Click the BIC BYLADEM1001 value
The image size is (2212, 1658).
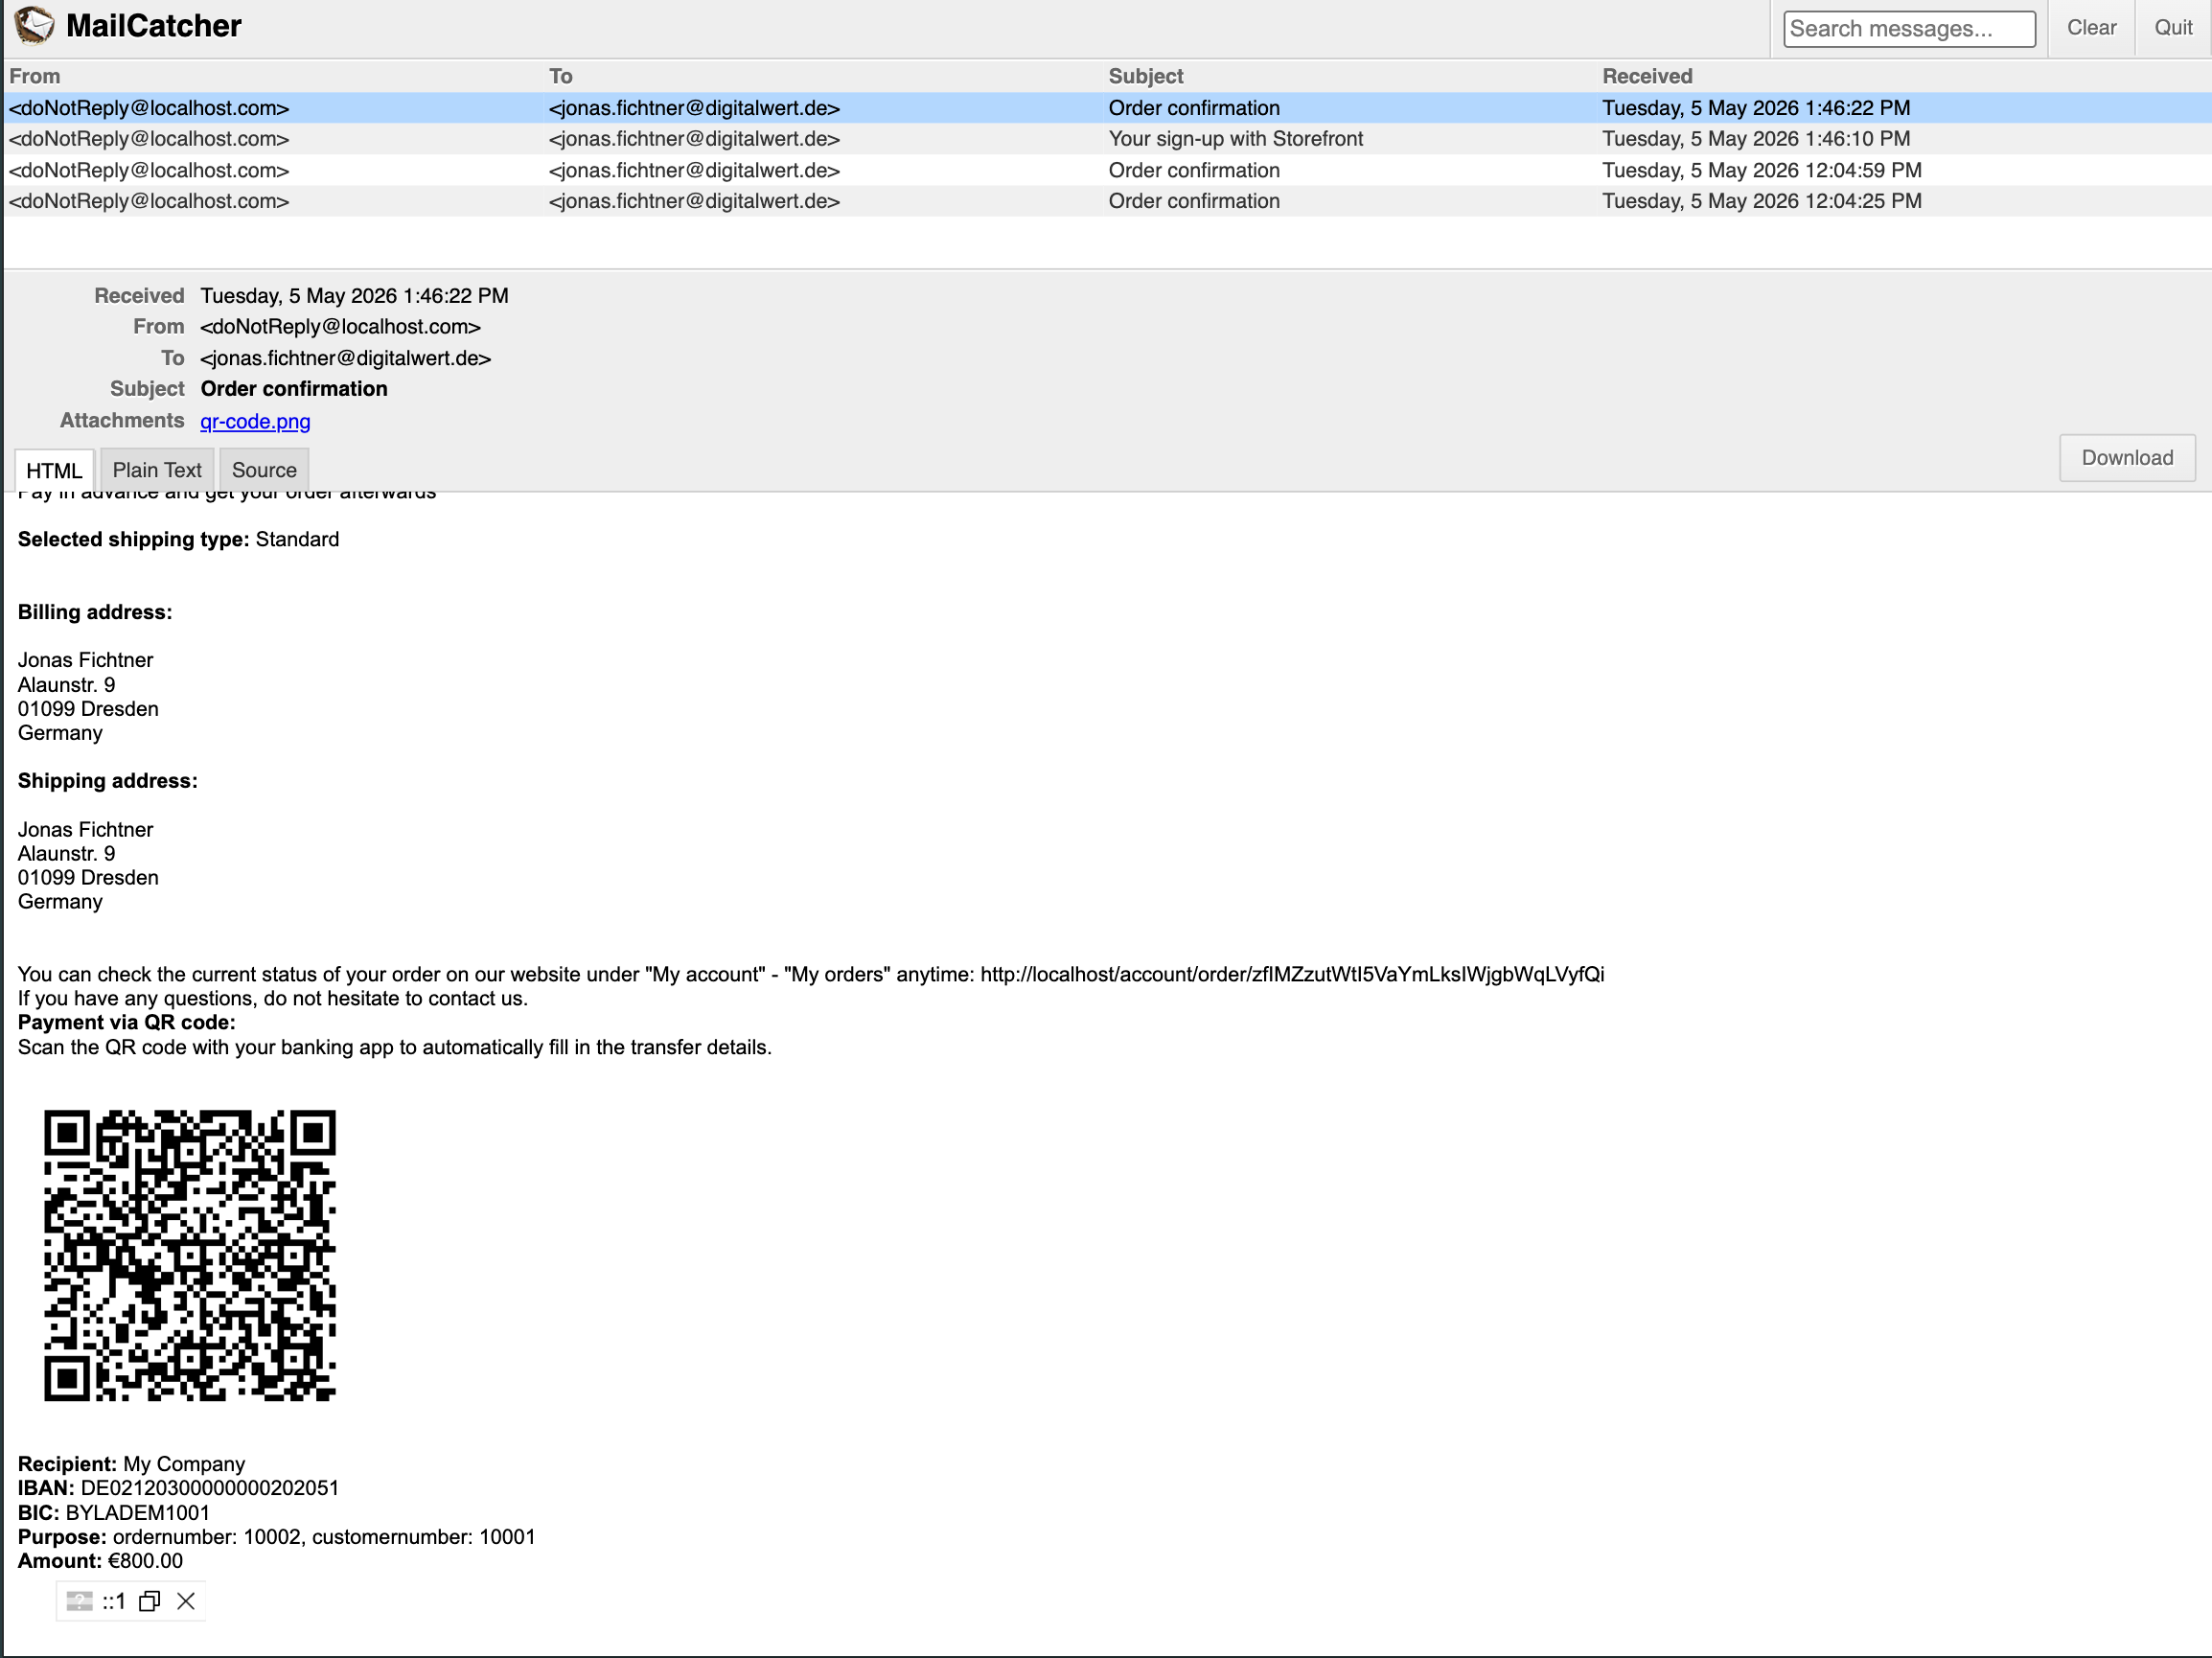click(138, 1512)
